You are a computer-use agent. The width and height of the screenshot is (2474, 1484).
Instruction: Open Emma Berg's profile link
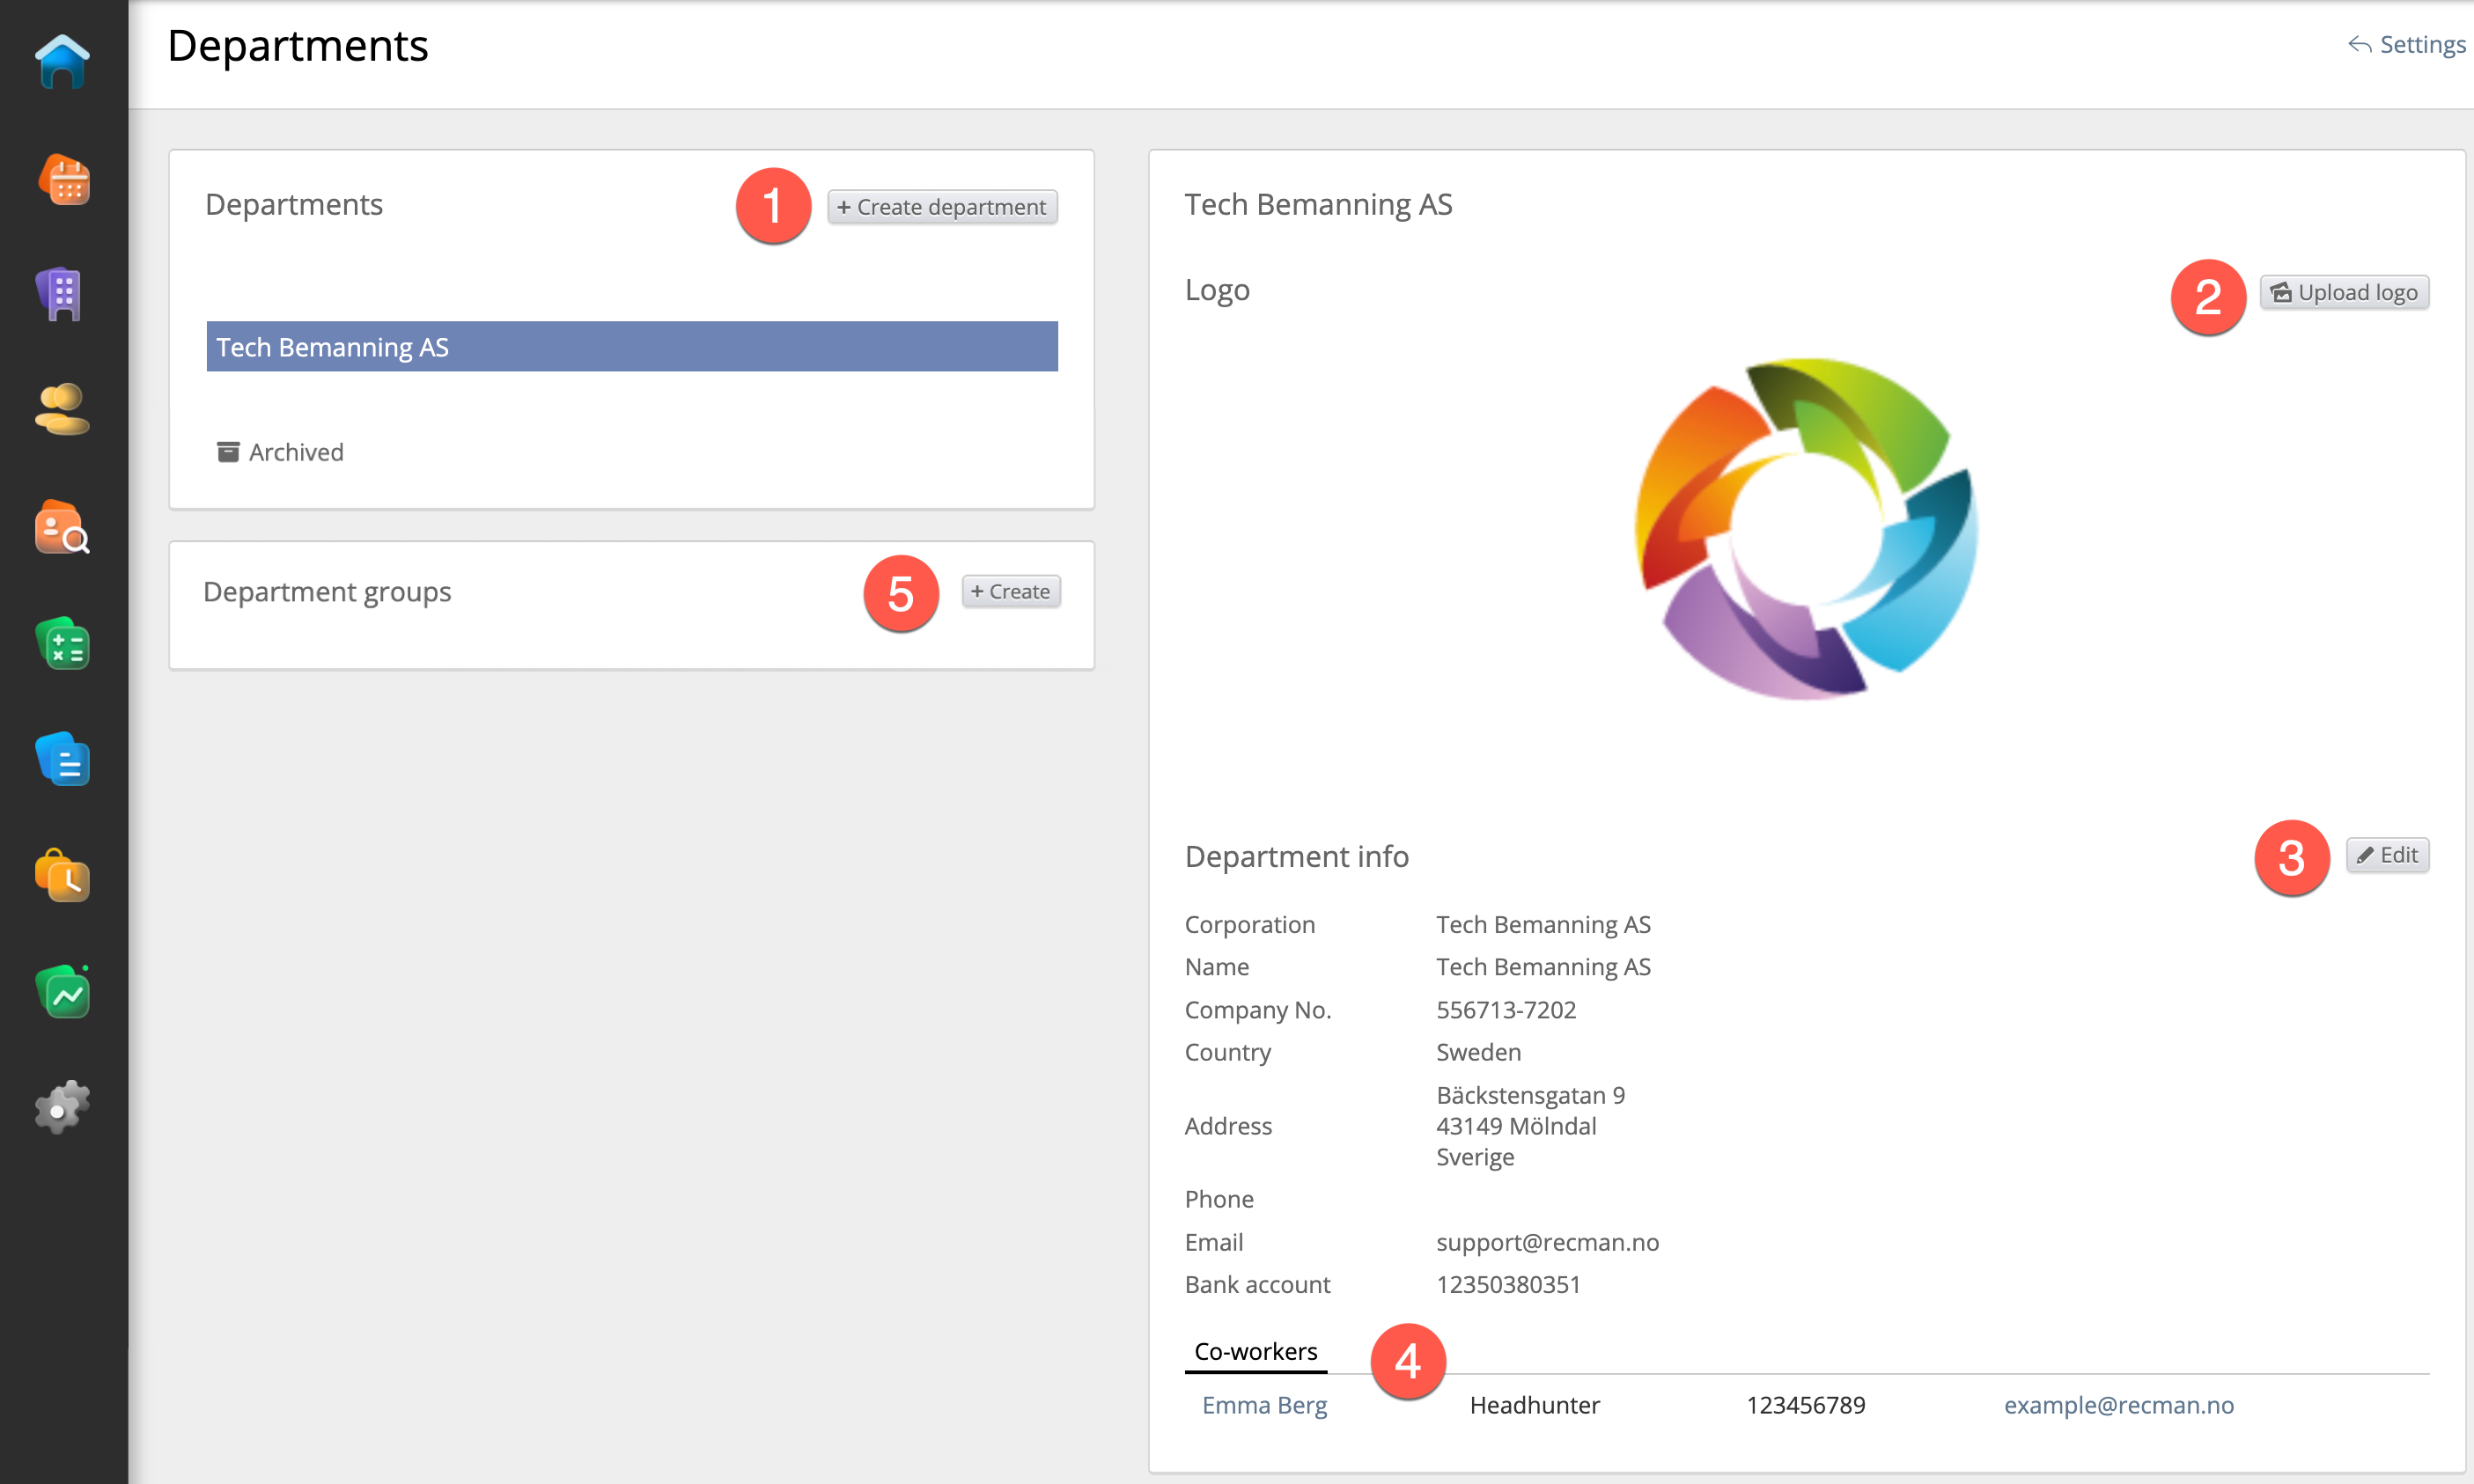pyautogui.click(x=1264, y=1405)
